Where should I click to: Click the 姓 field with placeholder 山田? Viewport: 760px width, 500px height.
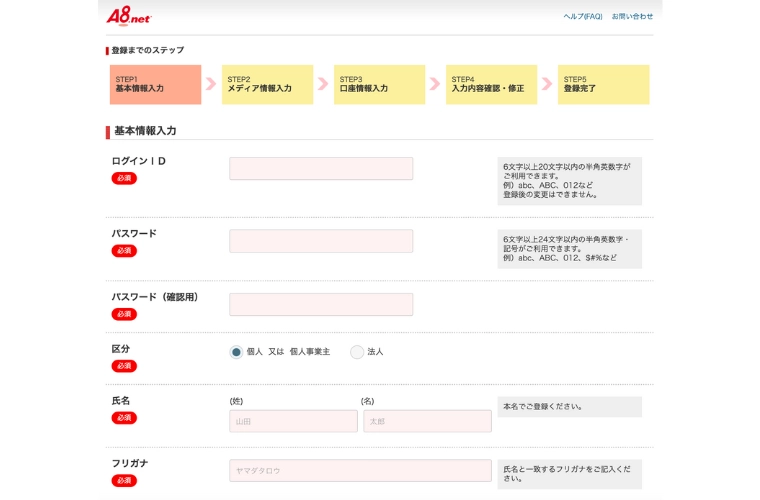click(x=293, y=422)
